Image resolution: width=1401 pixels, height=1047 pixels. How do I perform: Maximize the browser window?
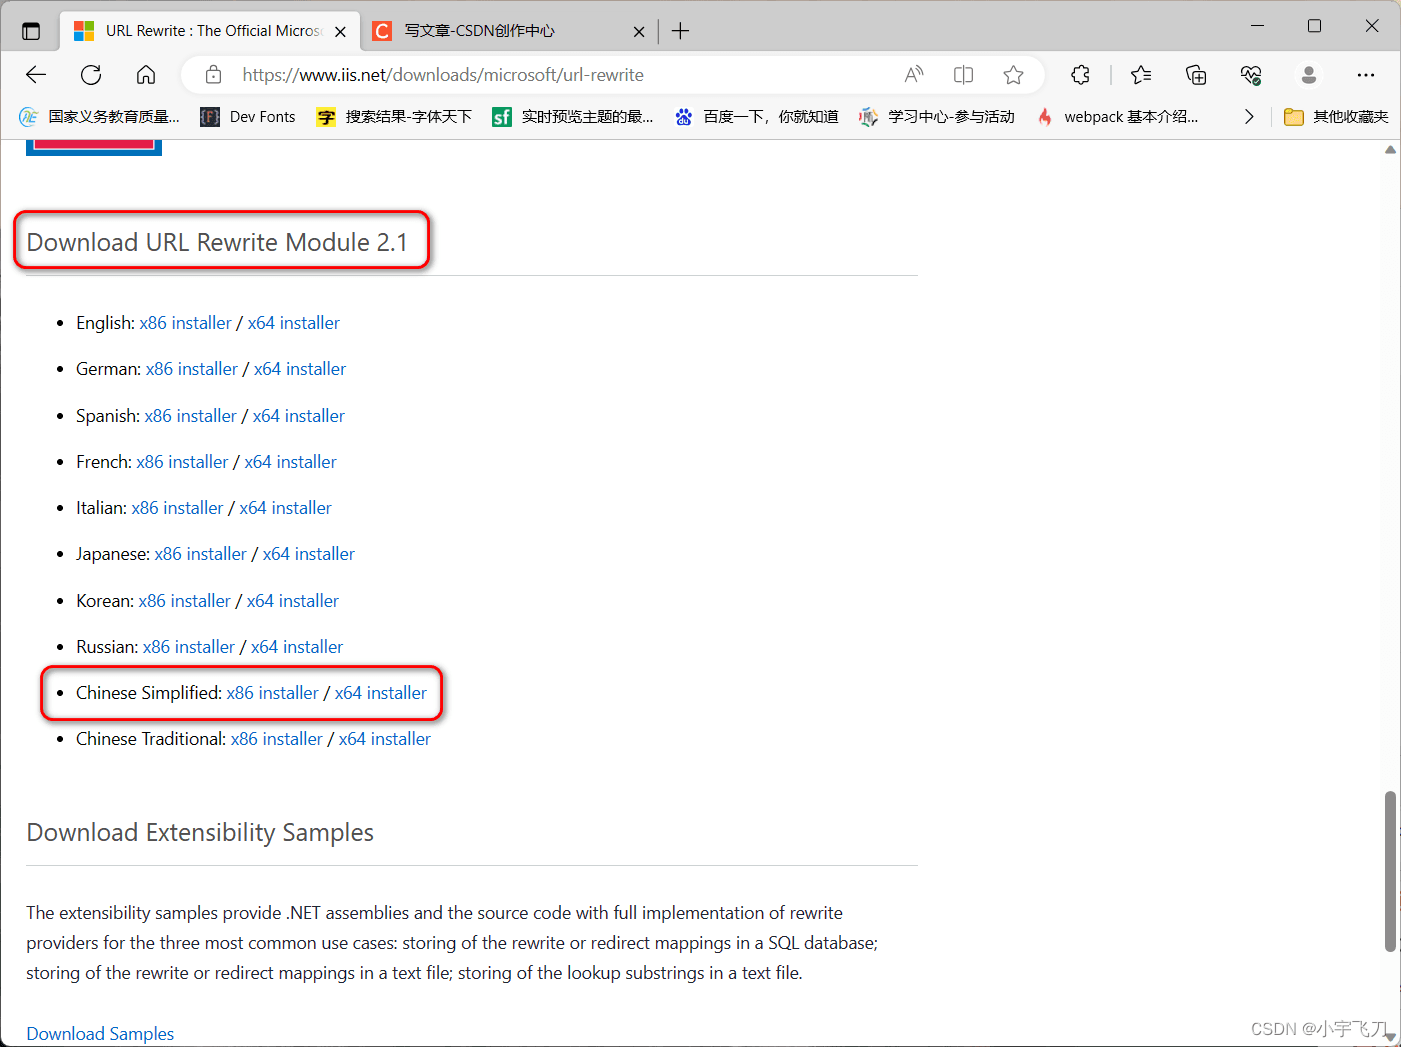tap(1315, 26)
